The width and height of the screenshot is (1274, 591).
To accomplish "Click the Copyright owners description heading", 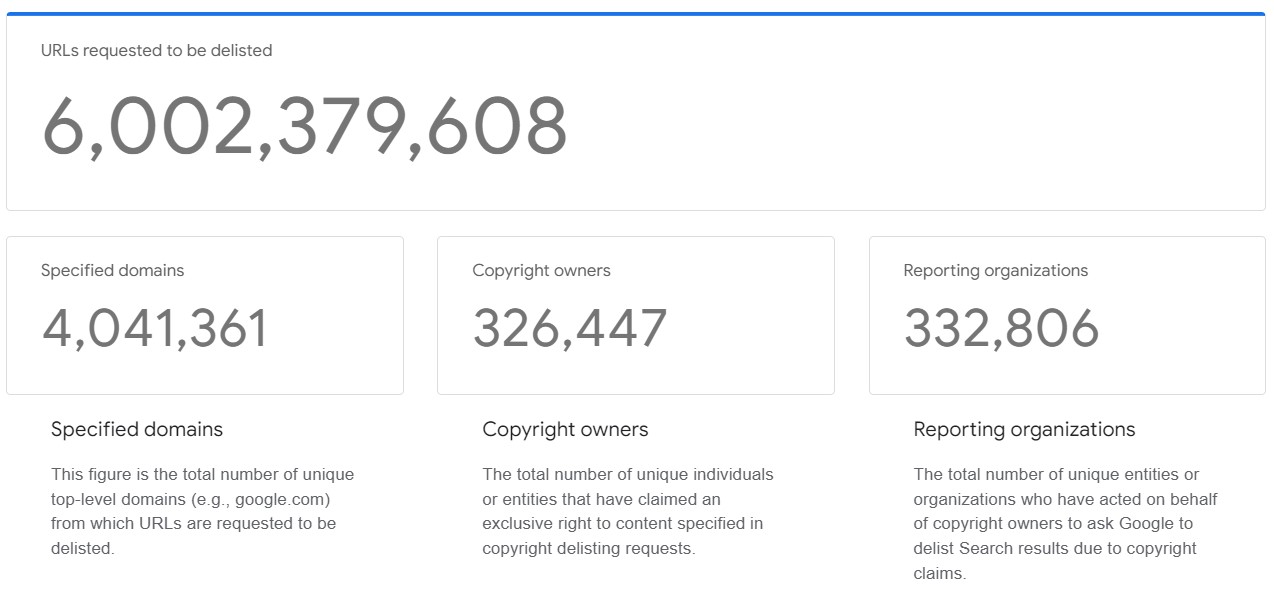I will click(x=565, y=429).
